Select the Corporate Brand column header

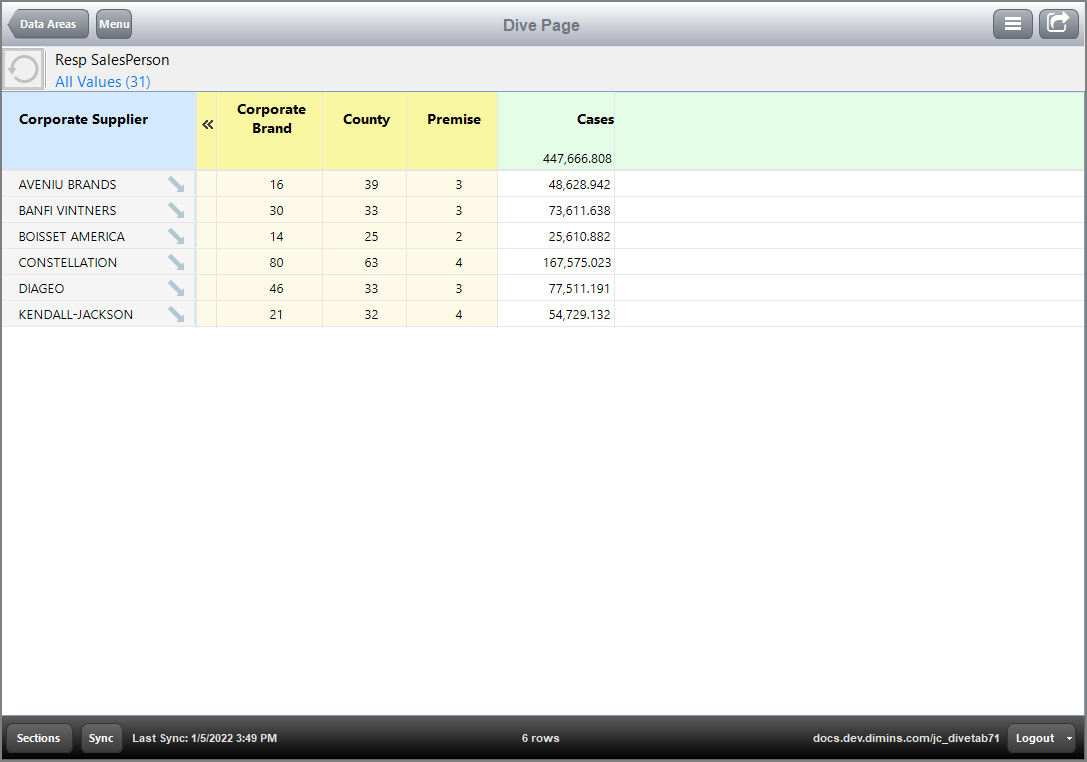pyautogui.click(x=270, y=119)
